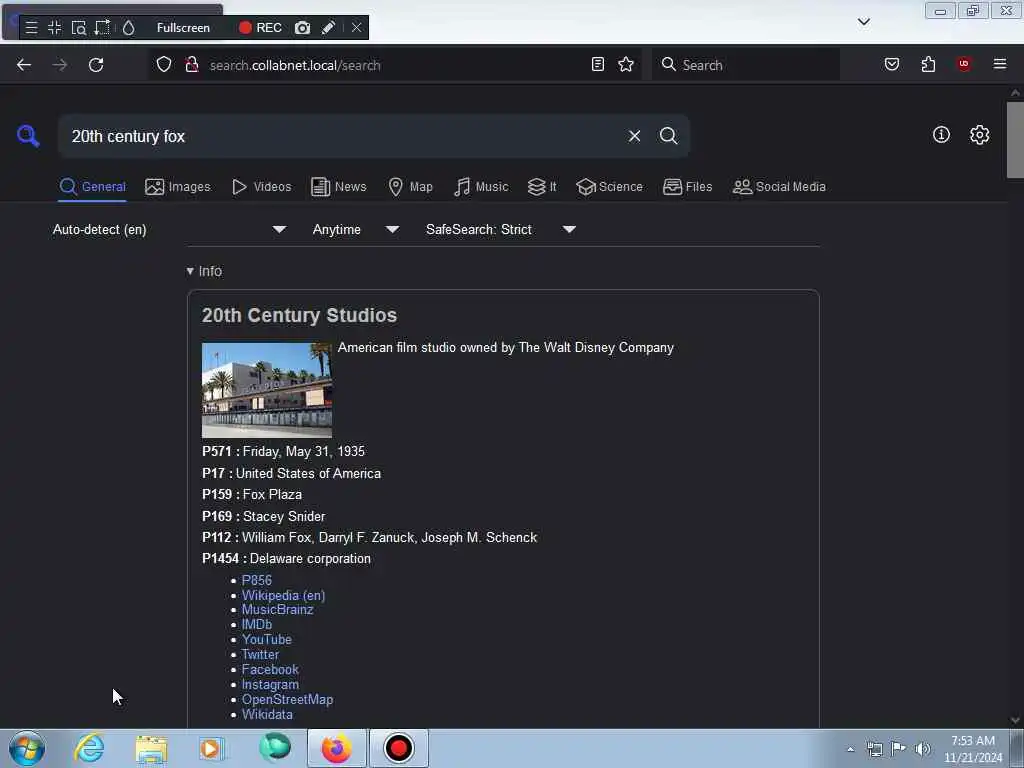Switch to the Files tab
This screenshot has height=768, width=1024.
[x=688, y=187]
